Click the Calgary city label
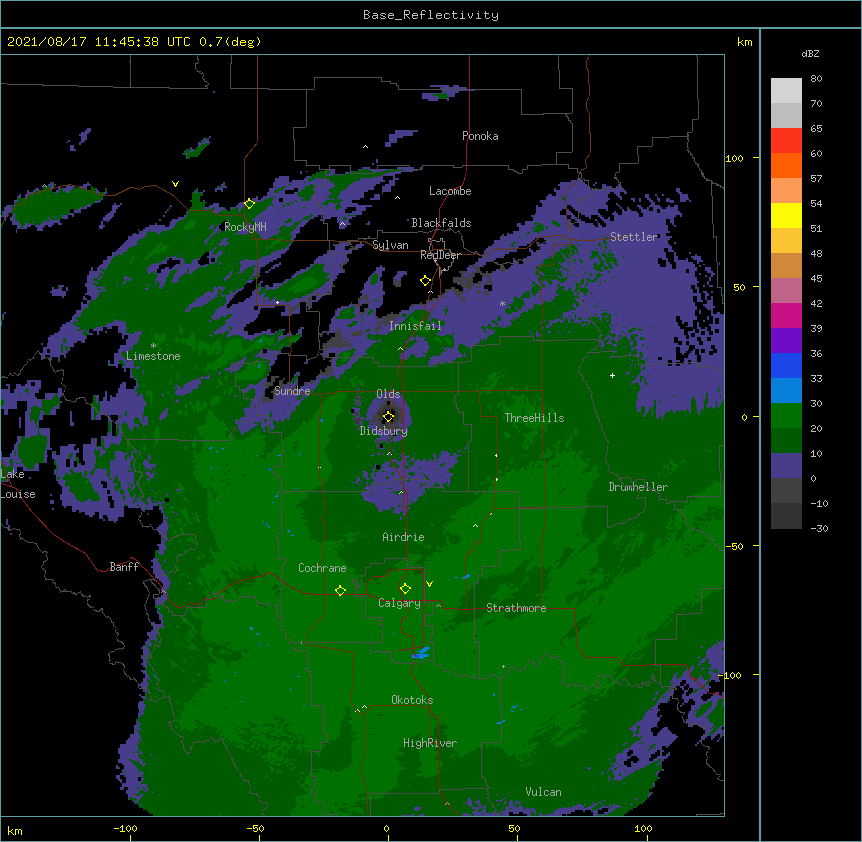 (399, 603)
